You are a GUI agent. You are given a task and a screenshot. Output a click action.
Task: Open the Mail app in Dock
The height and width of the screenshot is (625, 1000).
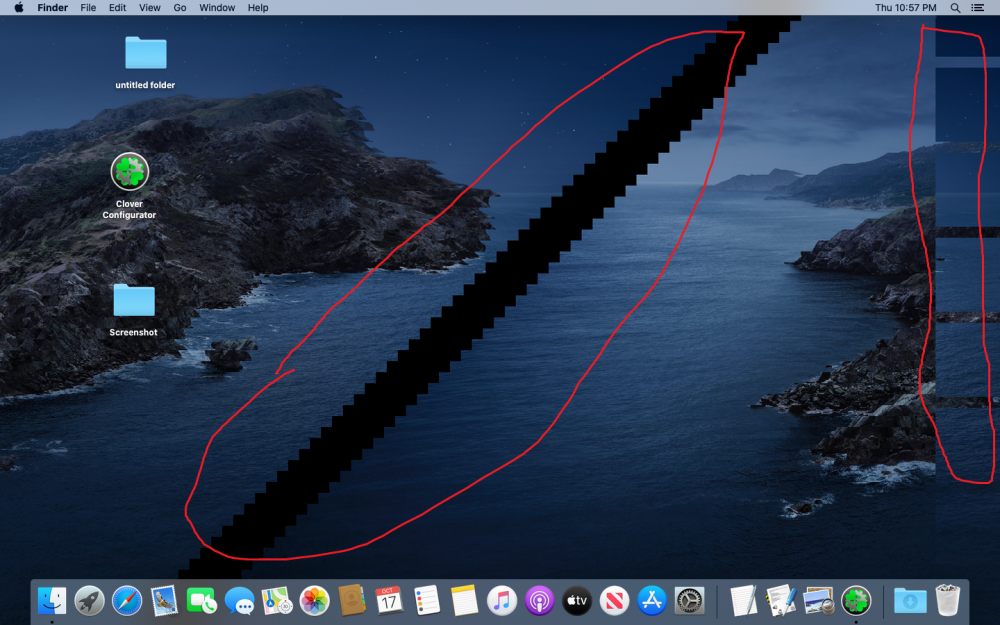(165, 601)
